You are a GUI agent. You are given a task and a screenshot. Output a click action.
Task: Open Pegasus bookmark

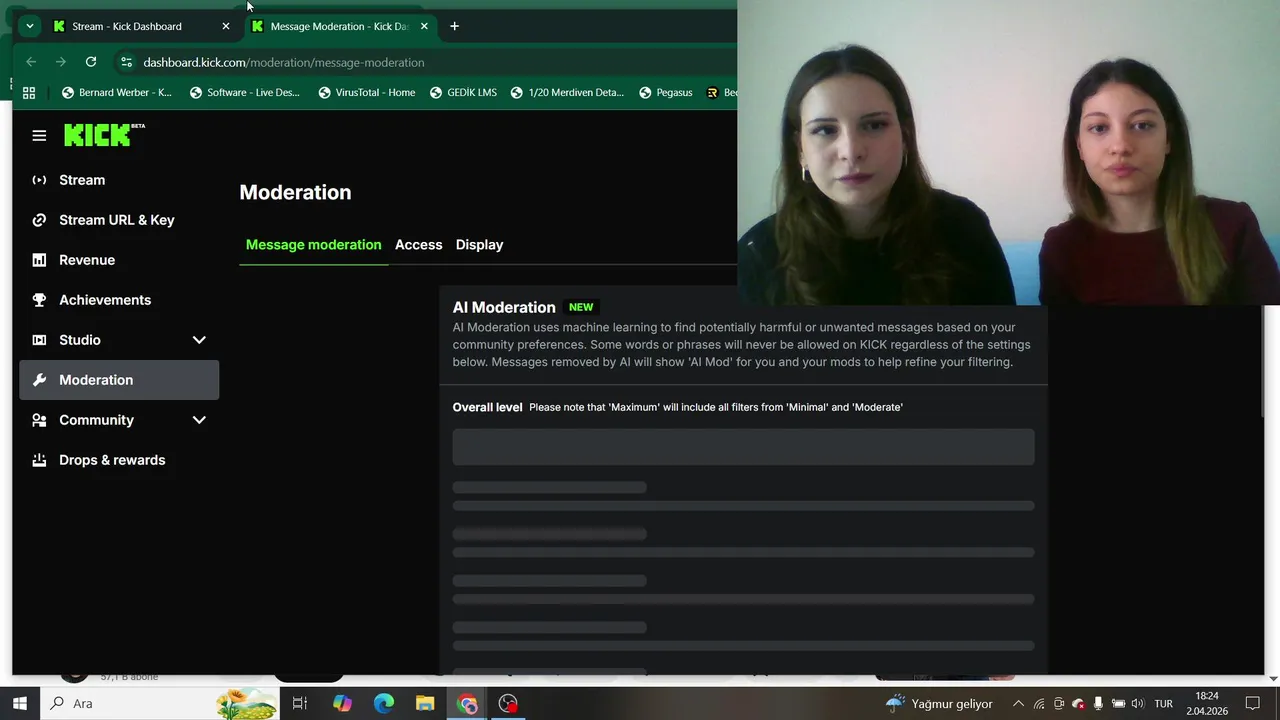tap(665, 92)
